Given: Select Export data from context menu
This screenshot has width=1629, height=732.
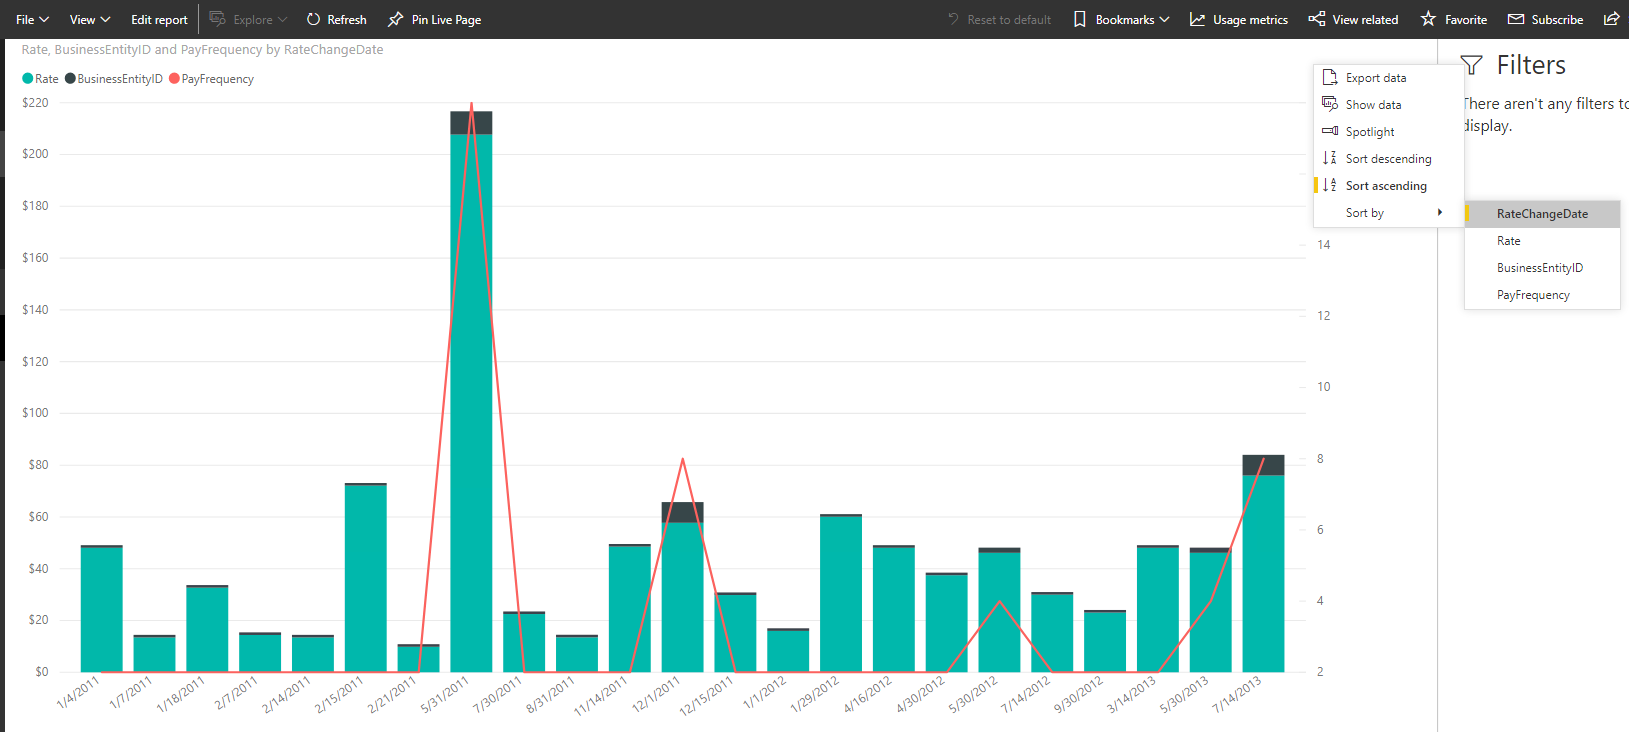Looking at the screenshot, I should click(x=1388, y=77).
